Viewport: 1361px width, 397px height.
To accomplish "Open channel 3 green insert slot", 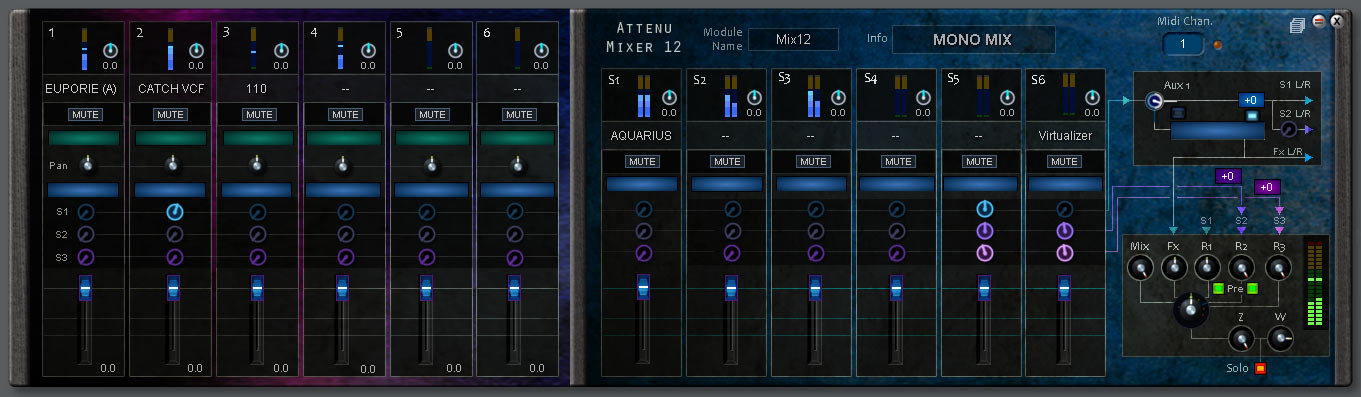I will pyautogui.click(x=258, y=139).
